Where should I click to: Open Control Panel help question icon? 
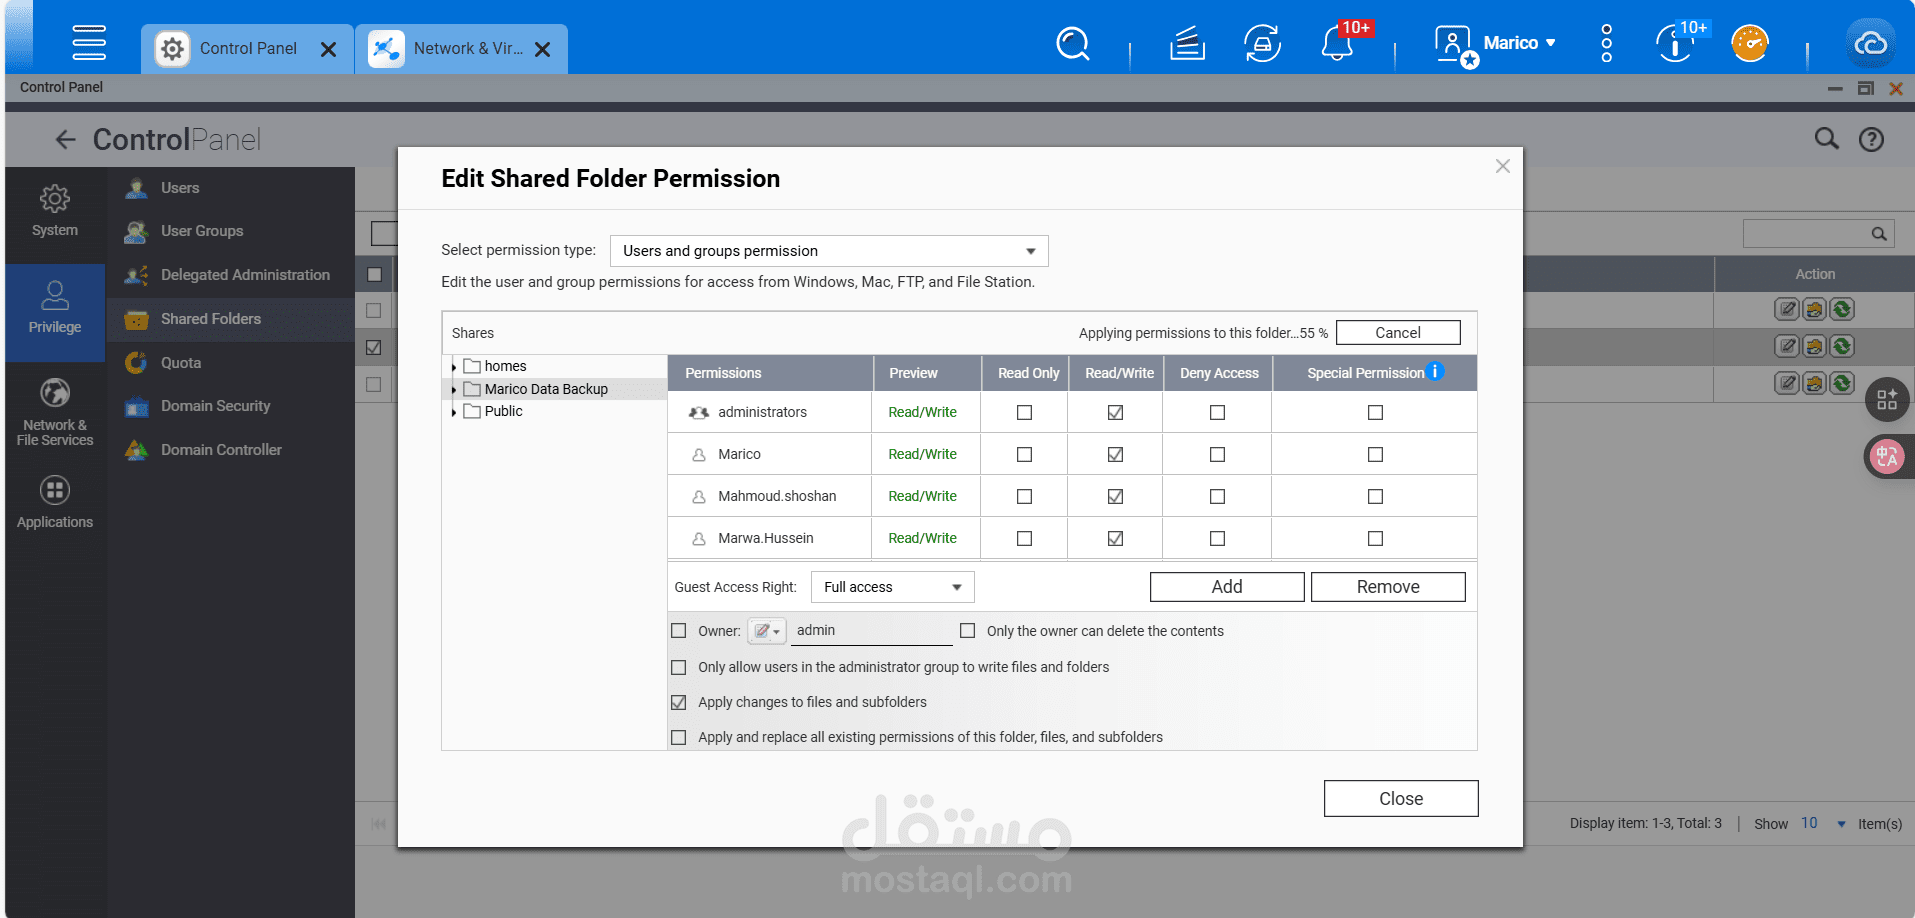pyautogui.click(x=1871, y=139)
